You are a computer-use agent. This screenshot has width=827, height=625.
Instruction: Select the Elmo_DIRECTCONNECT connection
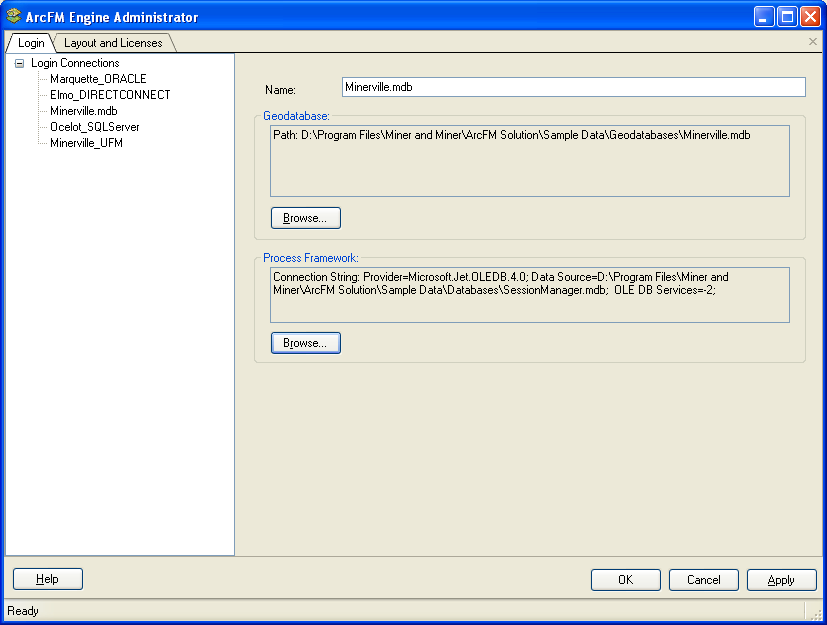click(110, 95)
